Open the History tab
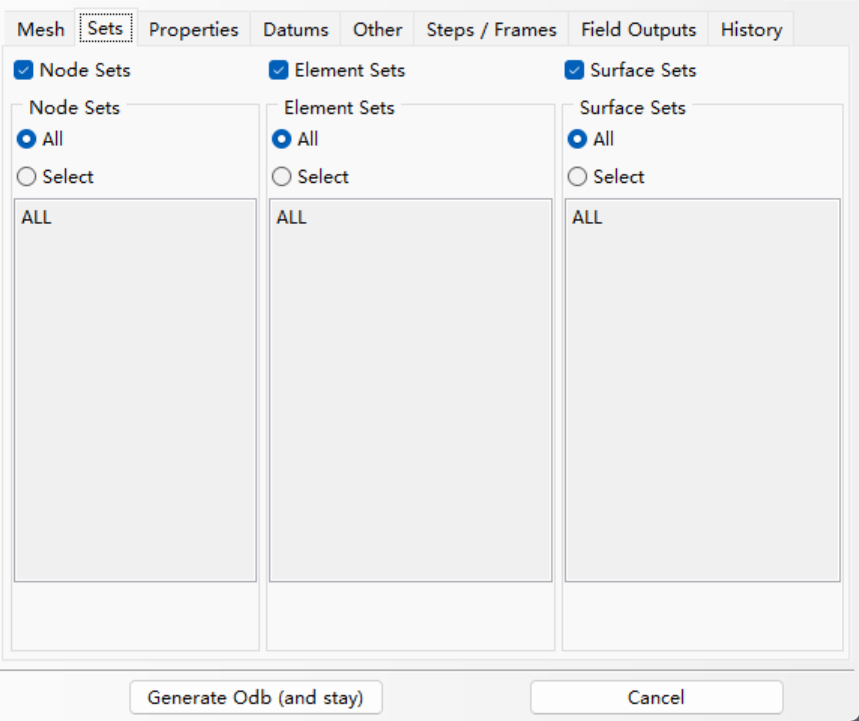 (x=751, y=30)
